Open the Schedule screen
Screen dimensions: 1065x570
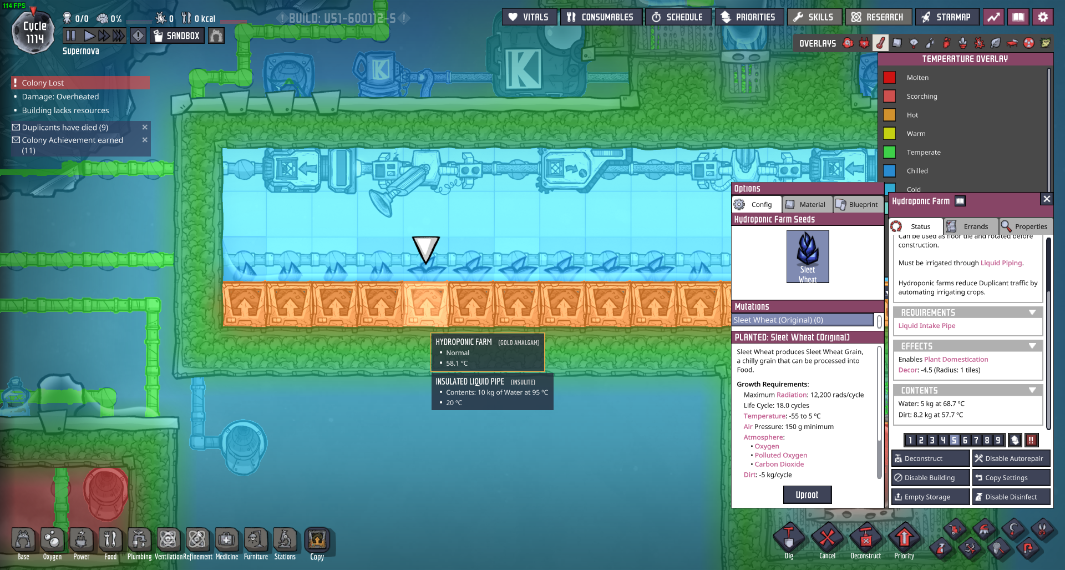677,17
